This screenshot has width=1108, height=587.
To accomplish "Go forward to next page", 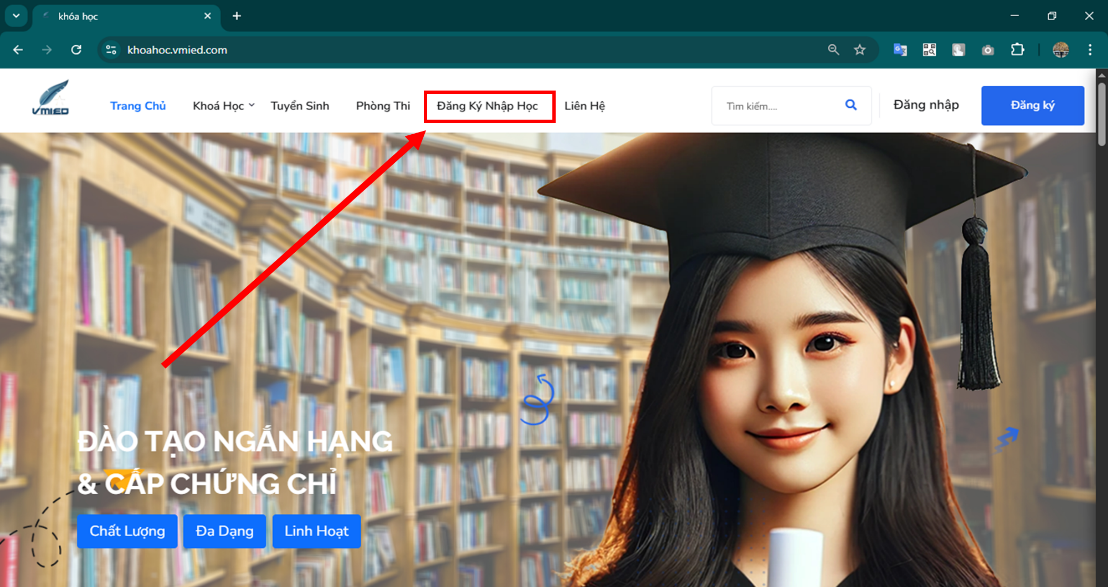I will tap(47, 49).
